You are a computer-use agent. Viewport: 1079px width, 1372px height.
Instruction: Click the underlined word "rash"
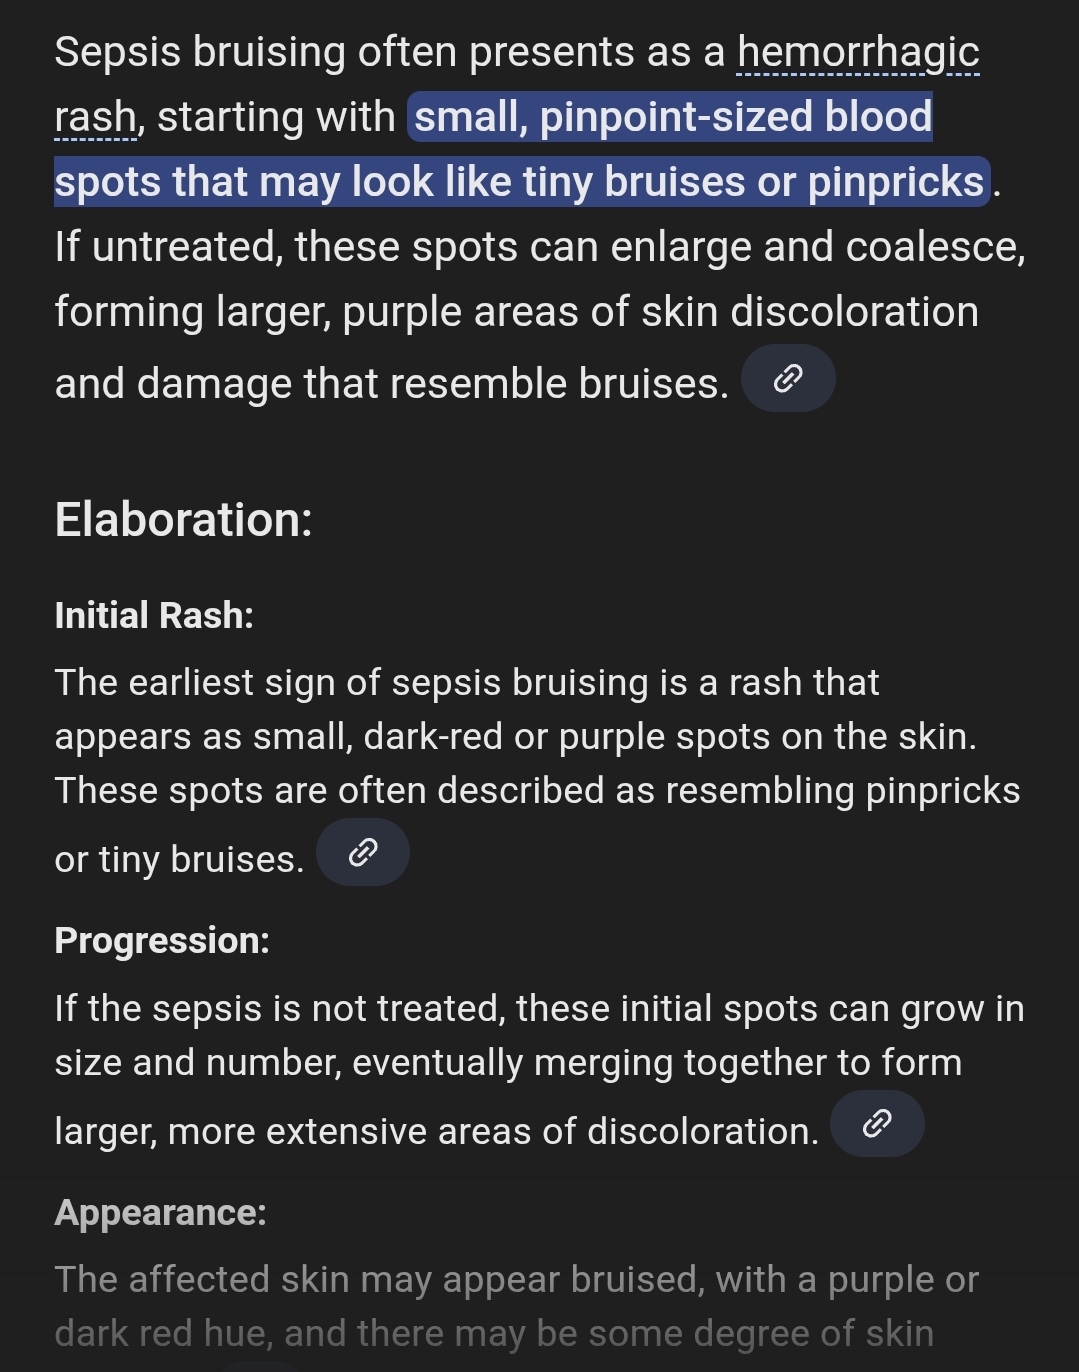[95, 118]
